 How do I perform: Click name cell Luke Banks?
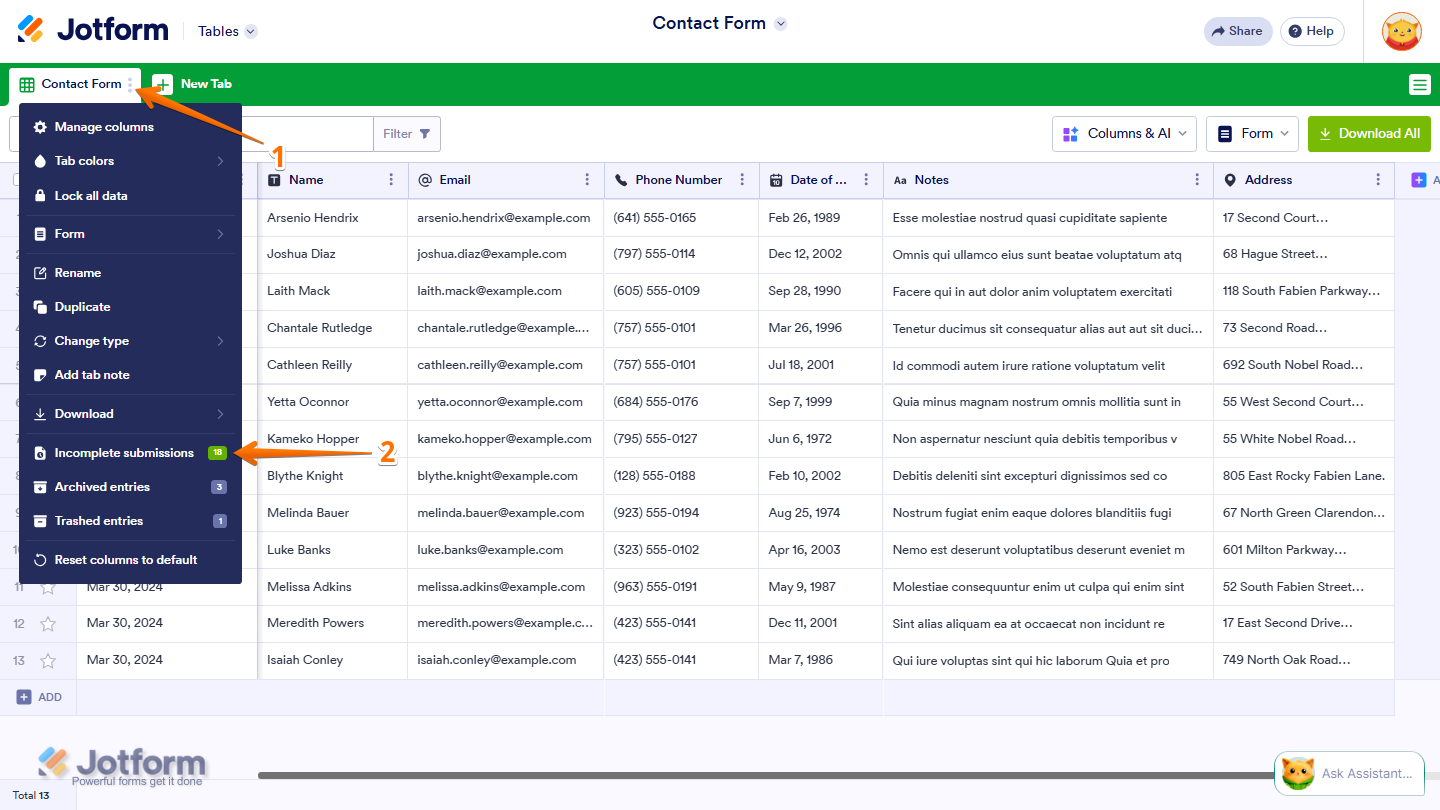333,550
